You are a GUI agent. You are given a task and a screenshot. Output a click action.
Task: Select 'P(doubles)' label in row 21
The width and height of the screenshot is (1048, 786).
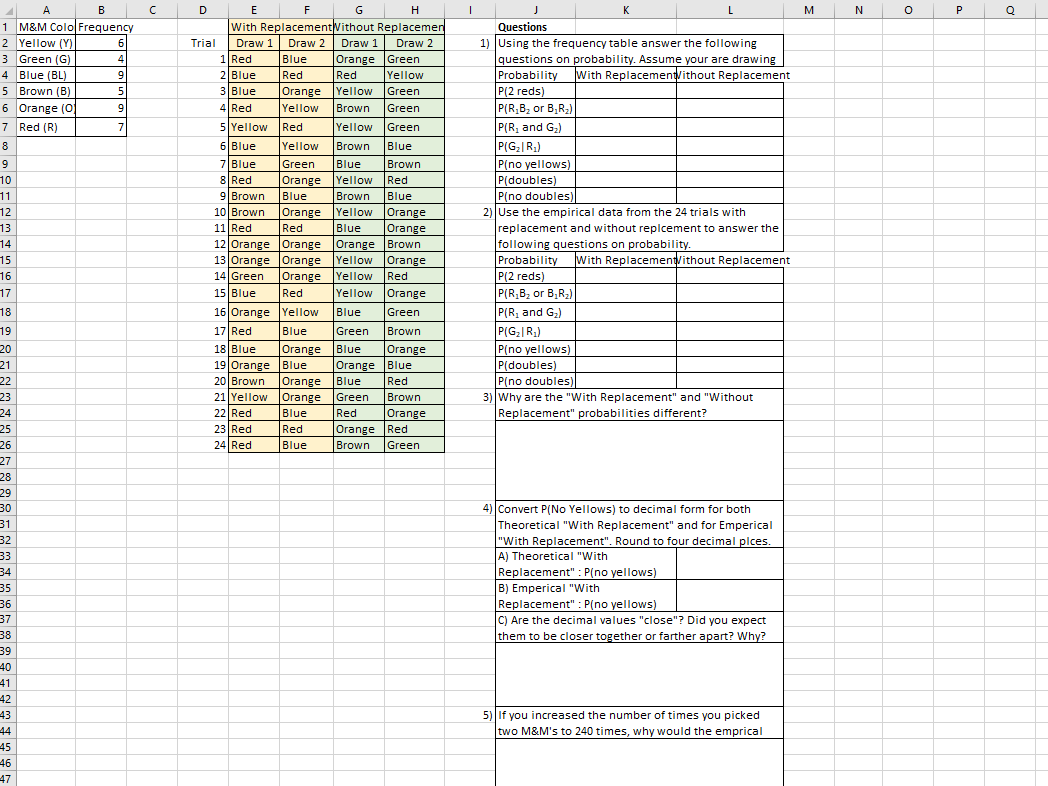(535, 365)
